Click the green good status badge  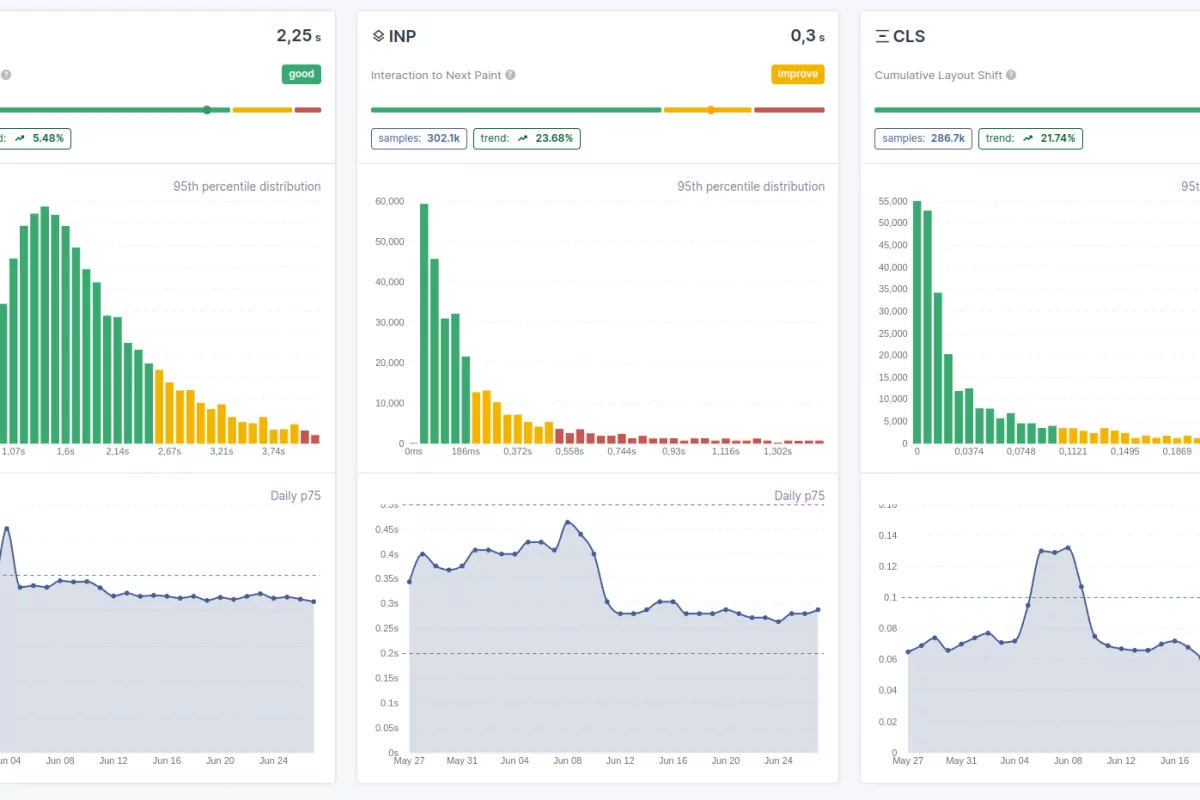[x=301, y=74]
